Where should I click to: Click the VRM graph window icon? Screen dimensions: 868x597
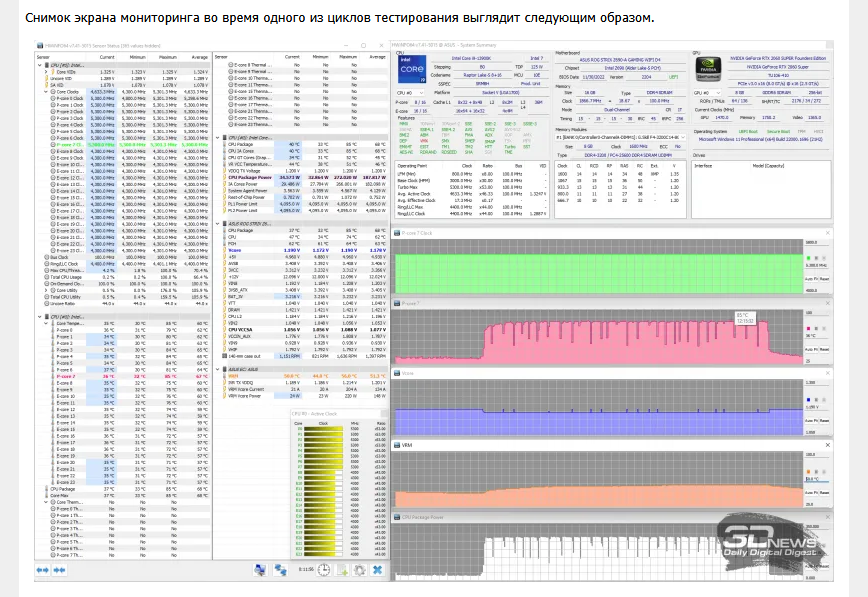tap(397, 445)
